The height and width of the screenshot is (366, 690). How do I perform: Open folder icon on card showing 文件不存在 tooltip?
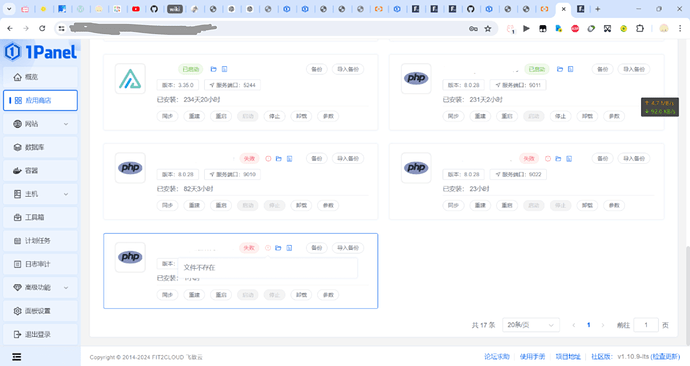[278, 248]
